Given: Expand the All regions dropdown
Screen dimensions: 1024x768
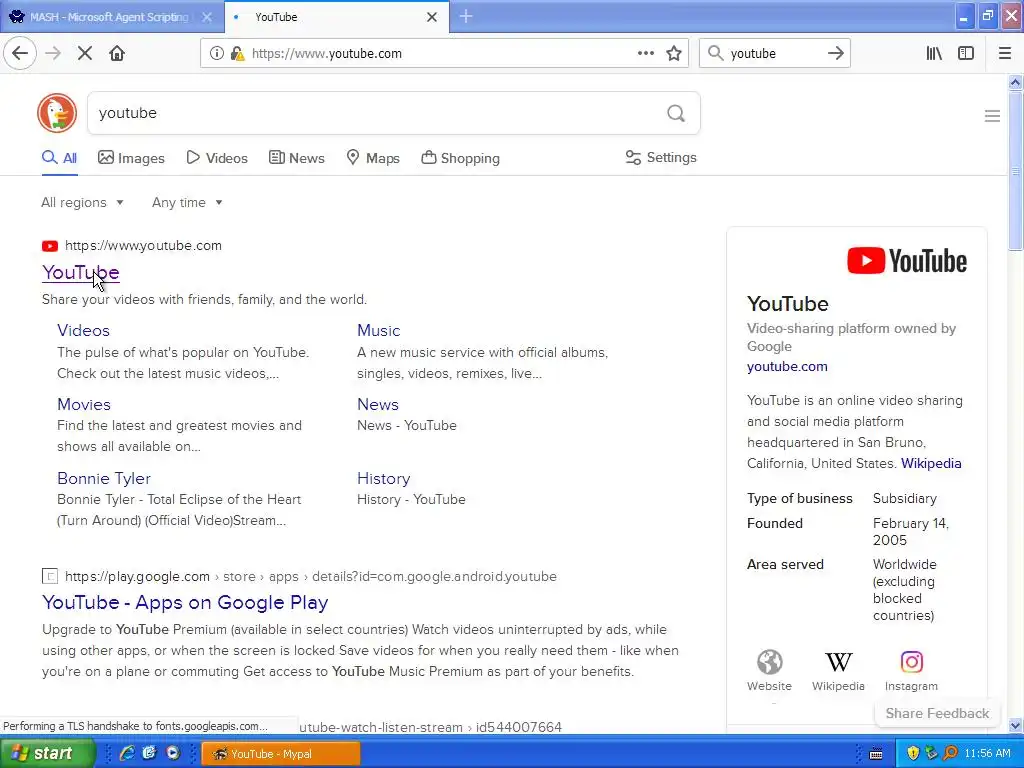Looking at the screenshot, I should [x=82, y=202].
